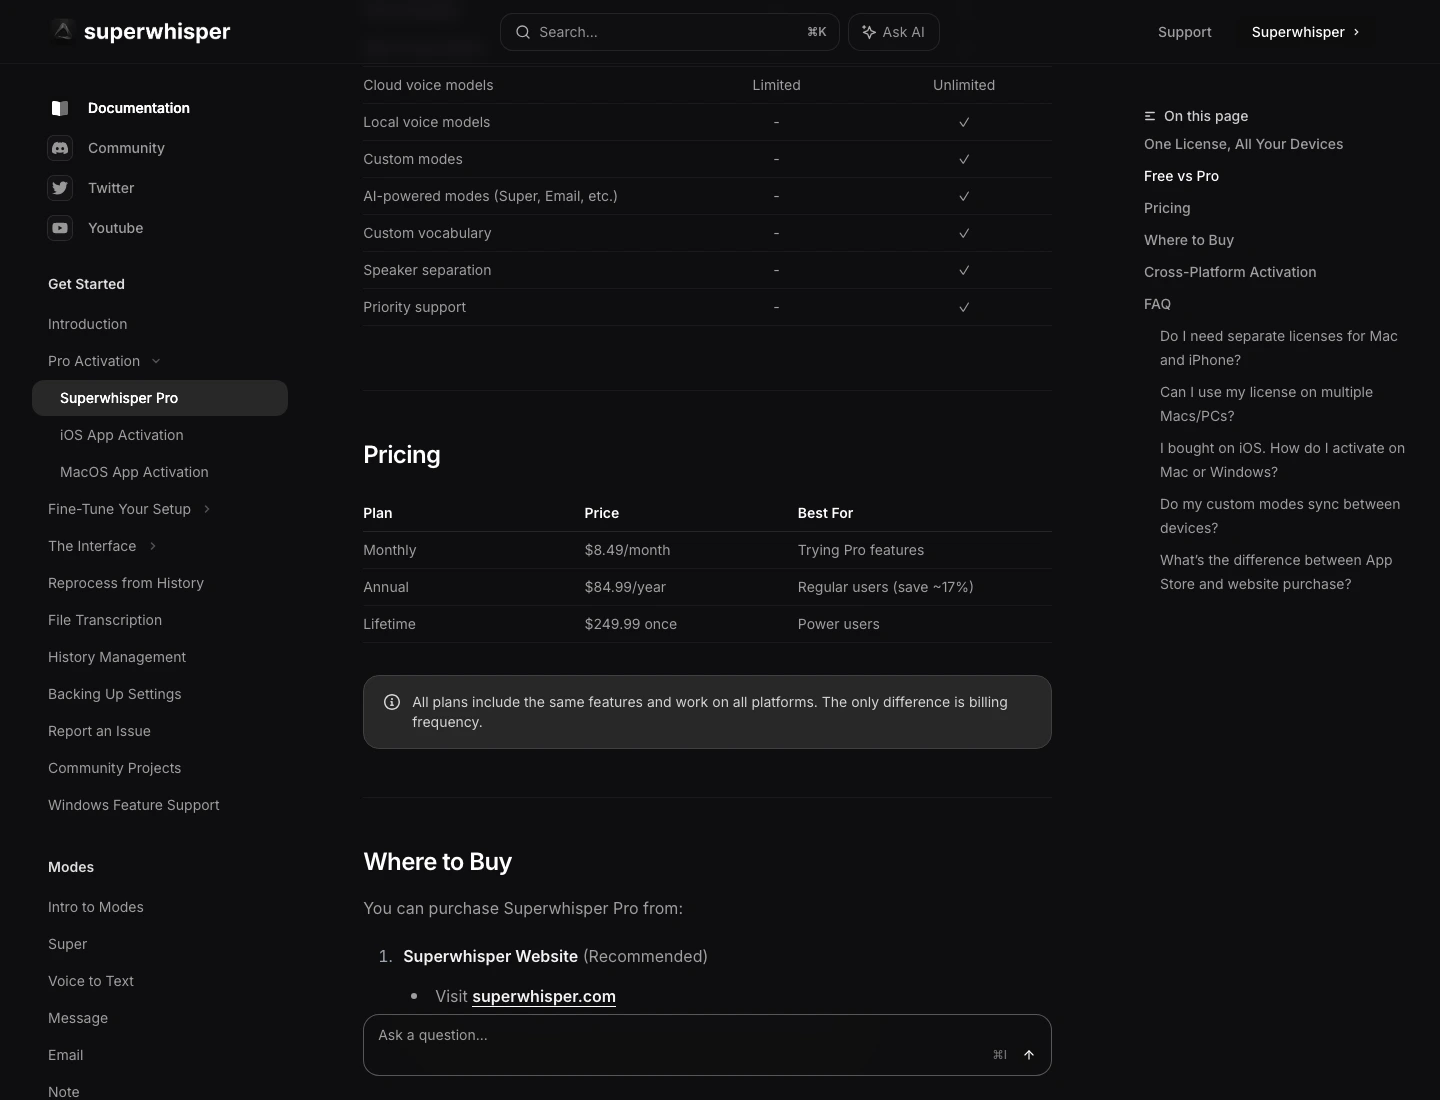
Task: Open the Super mode page
Action: click(x=68, y=944)
